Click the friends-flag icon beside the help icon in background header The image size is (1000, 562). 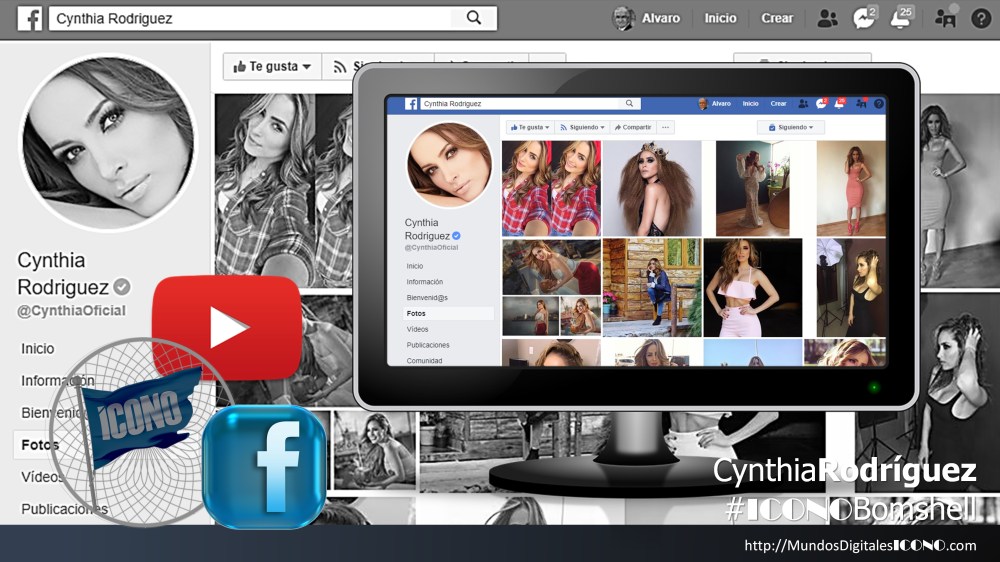pyautogui.click(x=945, y=18)
